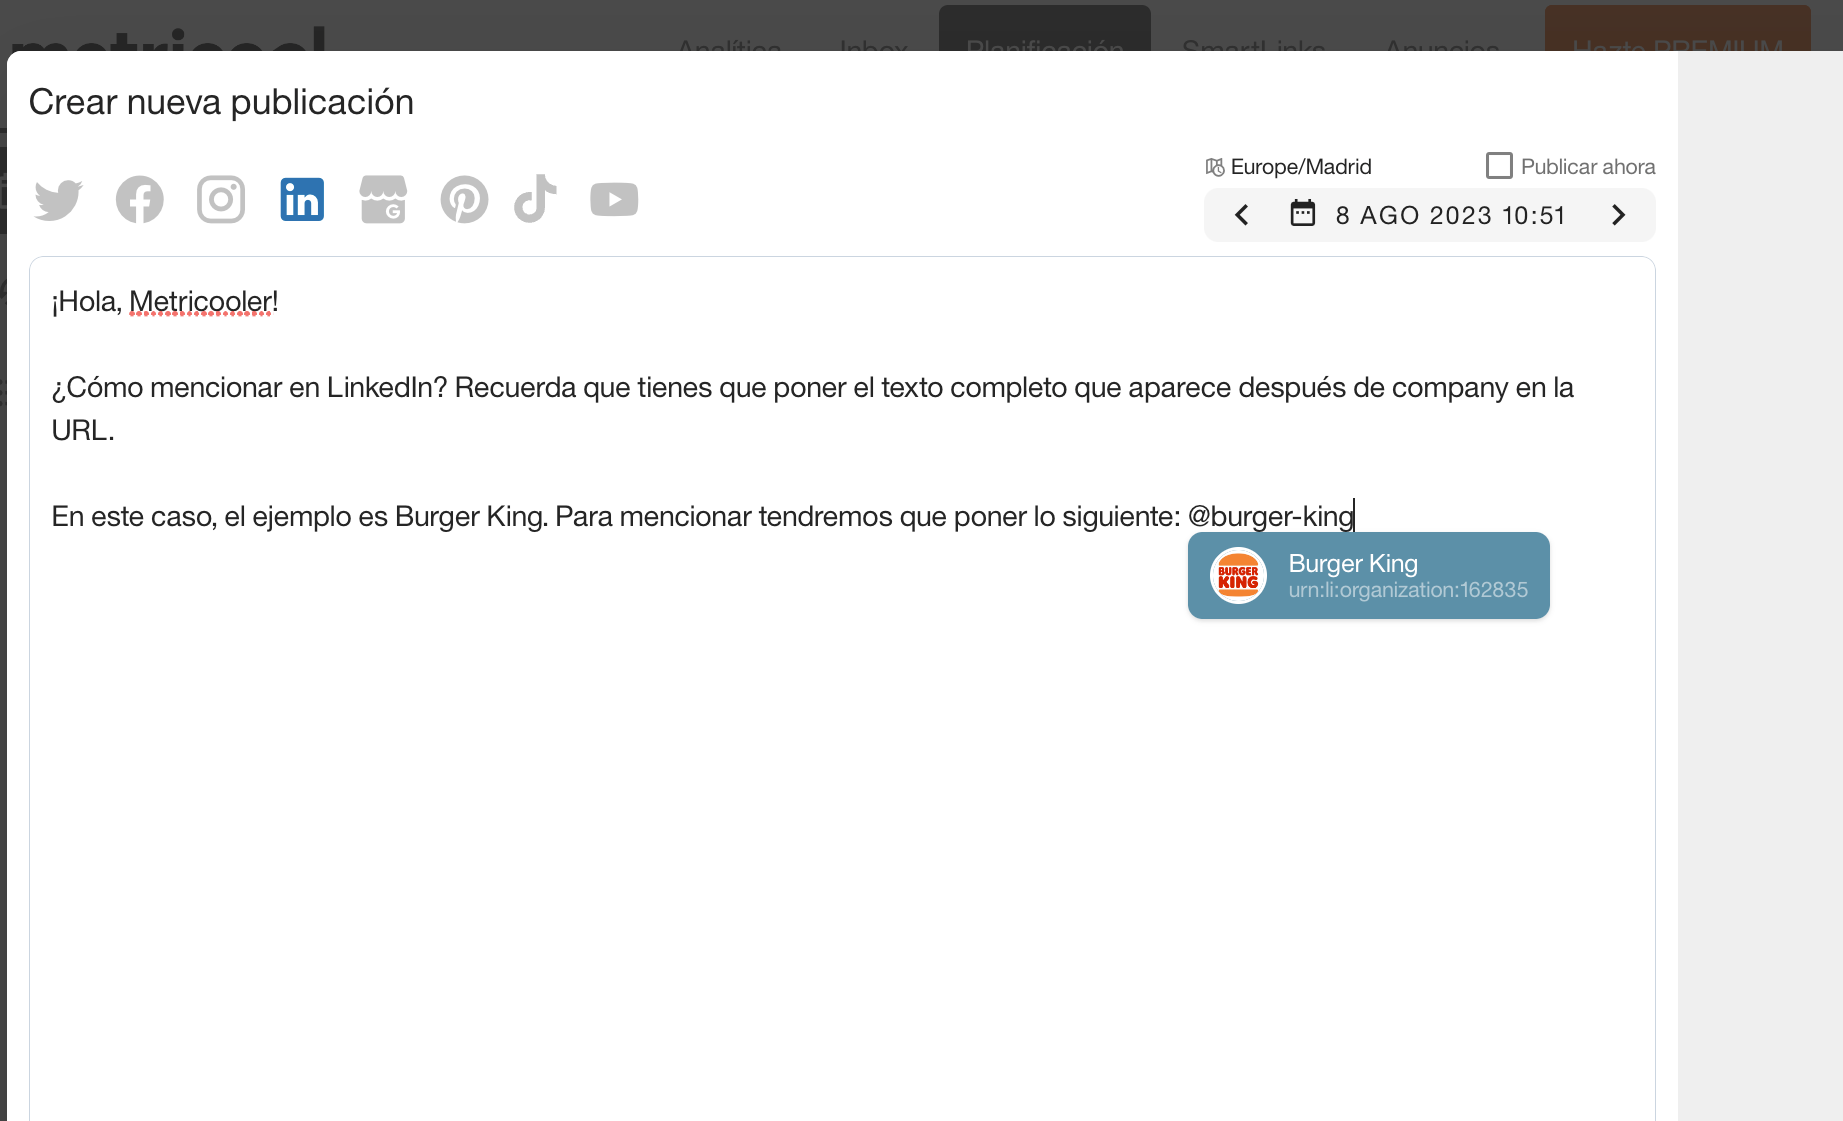Enable Pinterest for this post
This screenshot has height=1121, width=1843.
(x=464, y=200)
